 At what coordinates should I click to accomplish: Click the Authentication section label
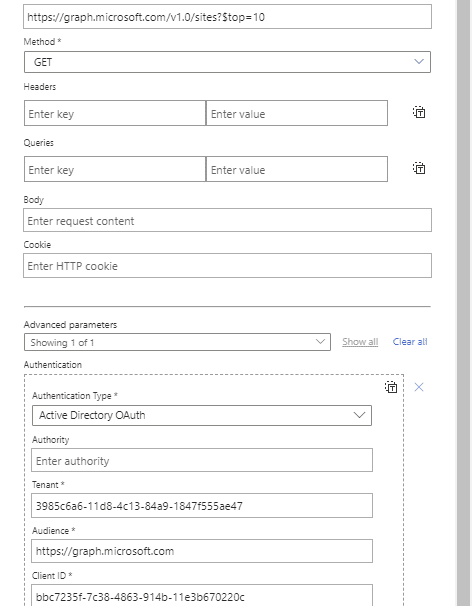pyautogui.click(x=53, y=364)
